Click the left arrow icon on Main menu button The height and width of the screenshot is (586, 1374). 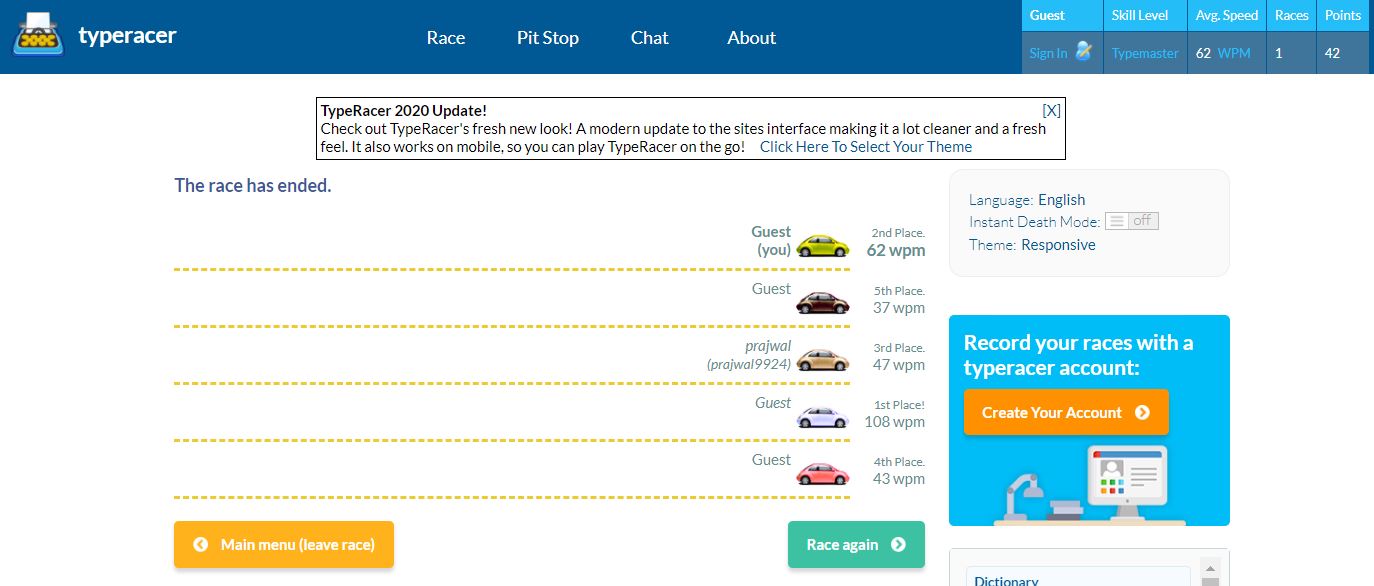200,544
